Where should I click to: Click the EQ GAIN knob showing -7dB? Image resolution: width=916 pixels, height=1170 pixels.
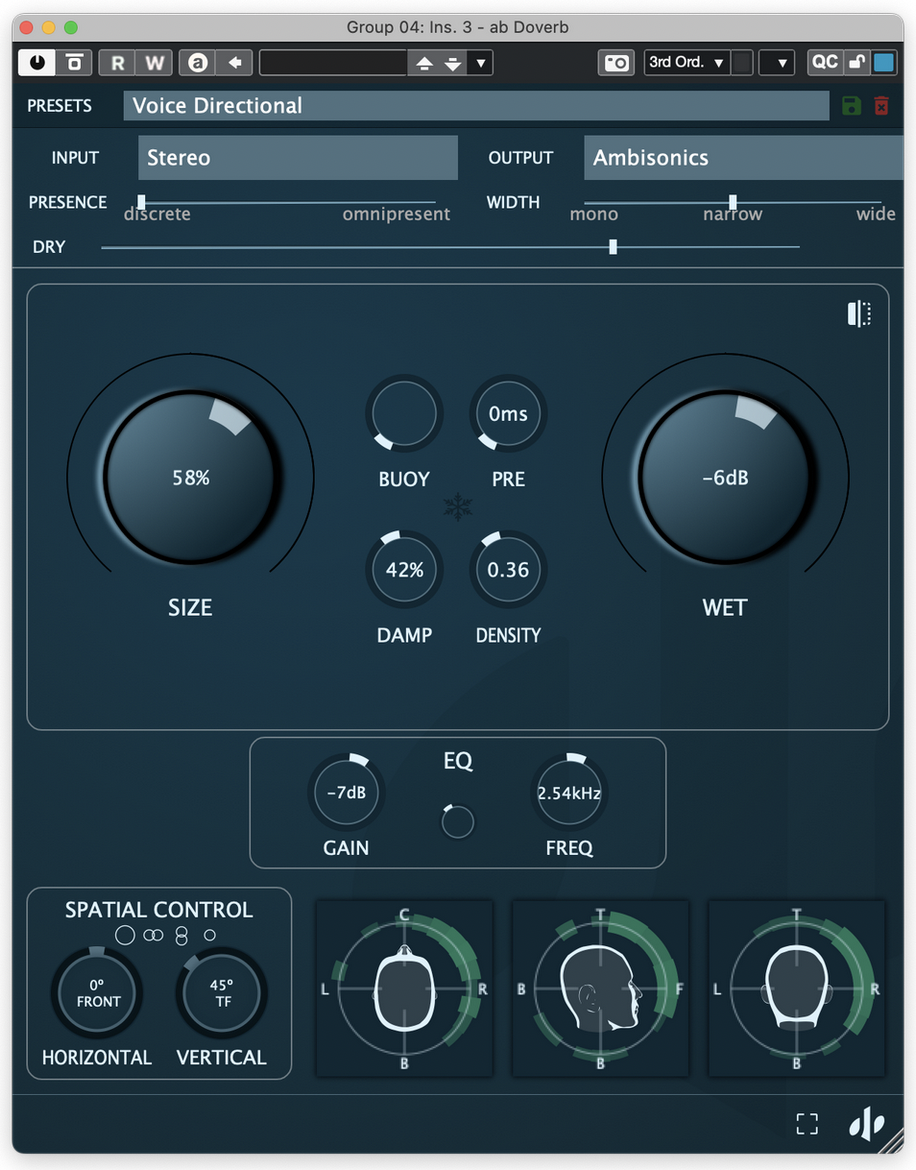(345, 792)
